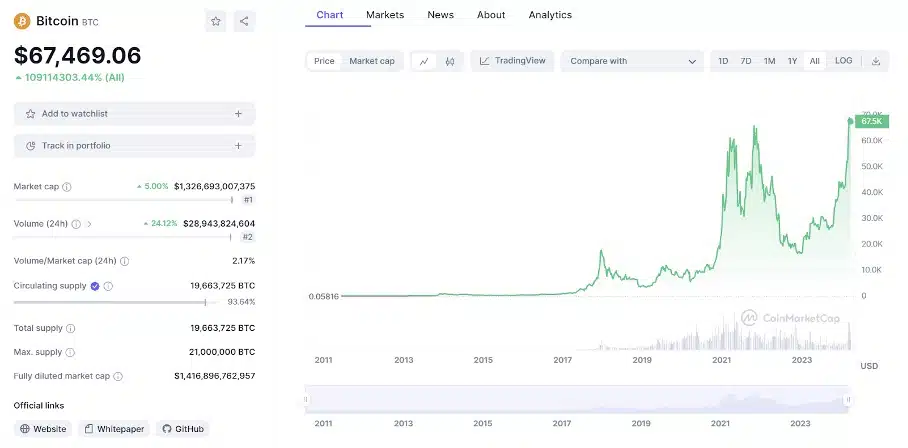Image resolution: width=908 pixels, height=448 pixels.
Task: Click market cap value $1,326,693,007,375
Action: click(214, 186)
